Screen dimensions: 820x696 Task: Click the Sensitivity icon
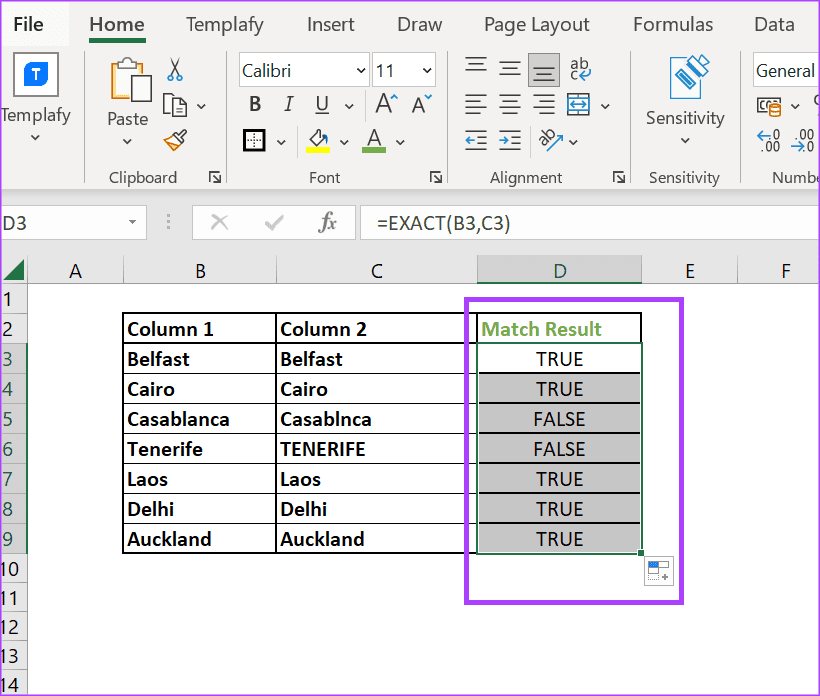coord(689,77)
